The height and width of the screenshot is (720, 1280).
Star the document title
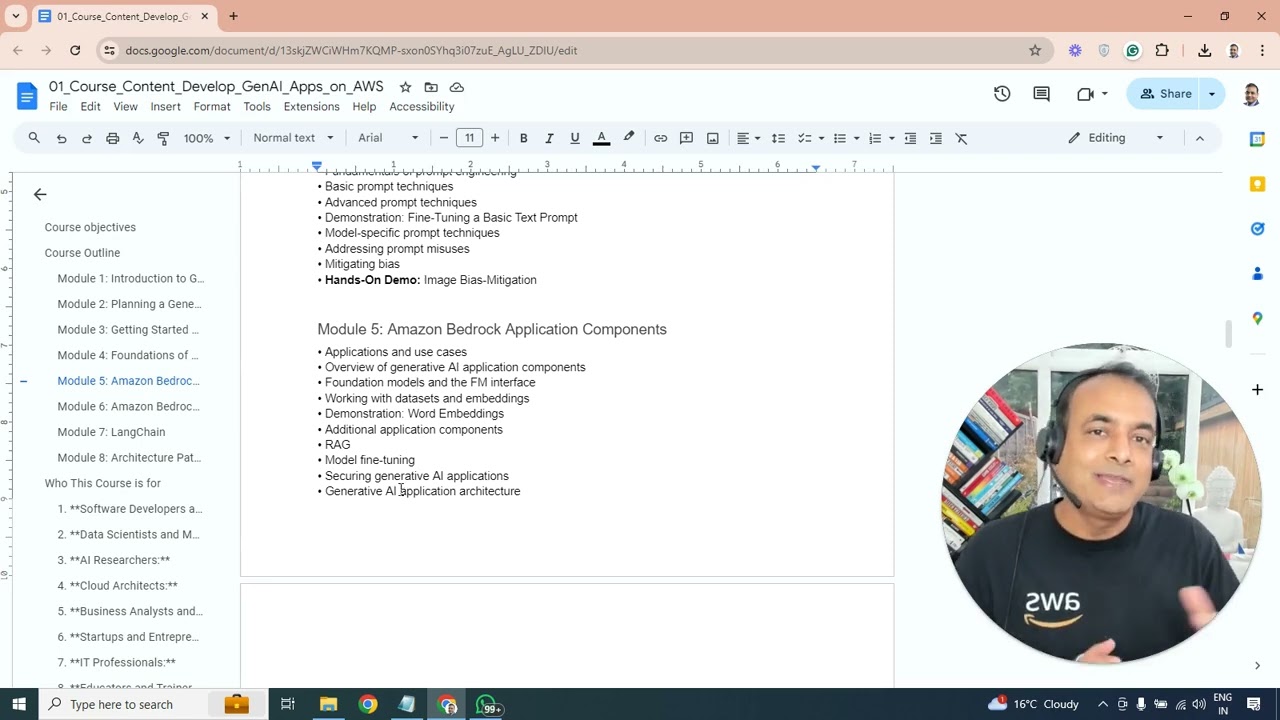(405, 87)
